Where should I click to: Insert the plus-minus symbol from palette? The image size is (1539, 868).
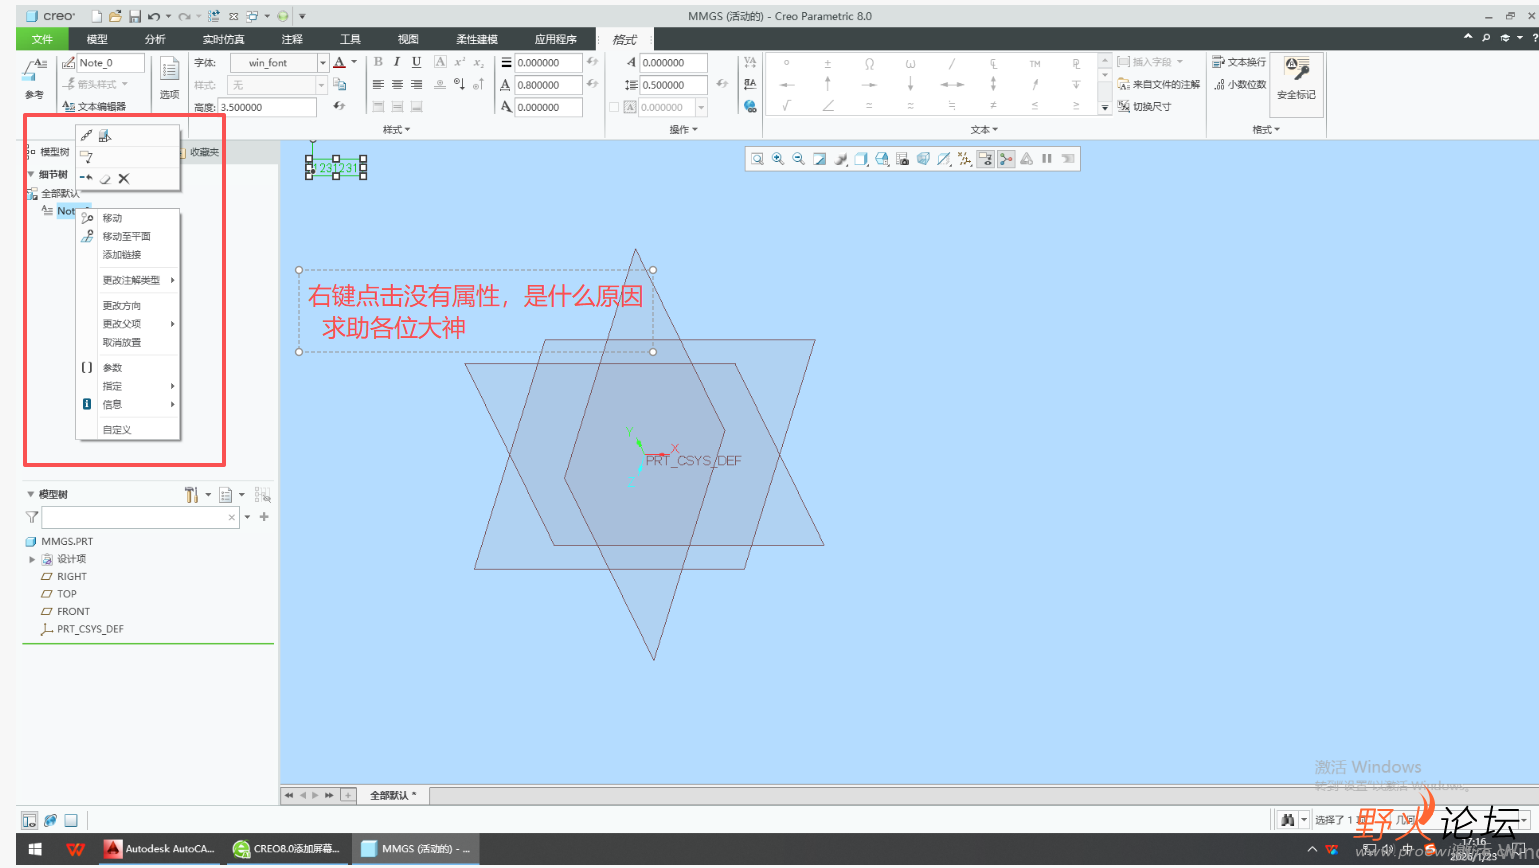828,63
